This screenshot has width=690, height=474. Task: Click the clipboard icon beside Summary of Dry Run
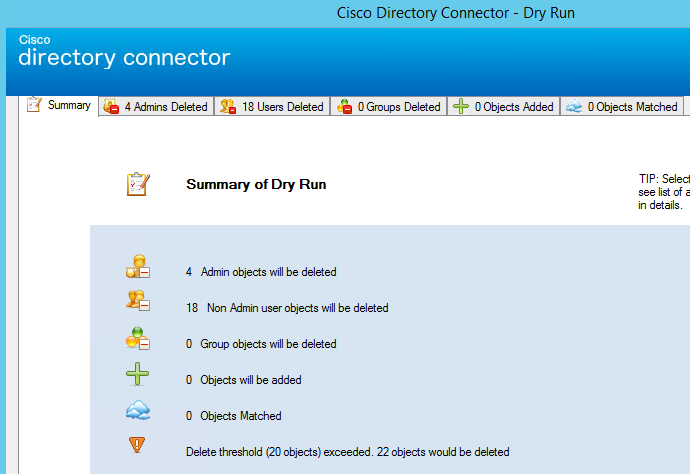[138, 184]
